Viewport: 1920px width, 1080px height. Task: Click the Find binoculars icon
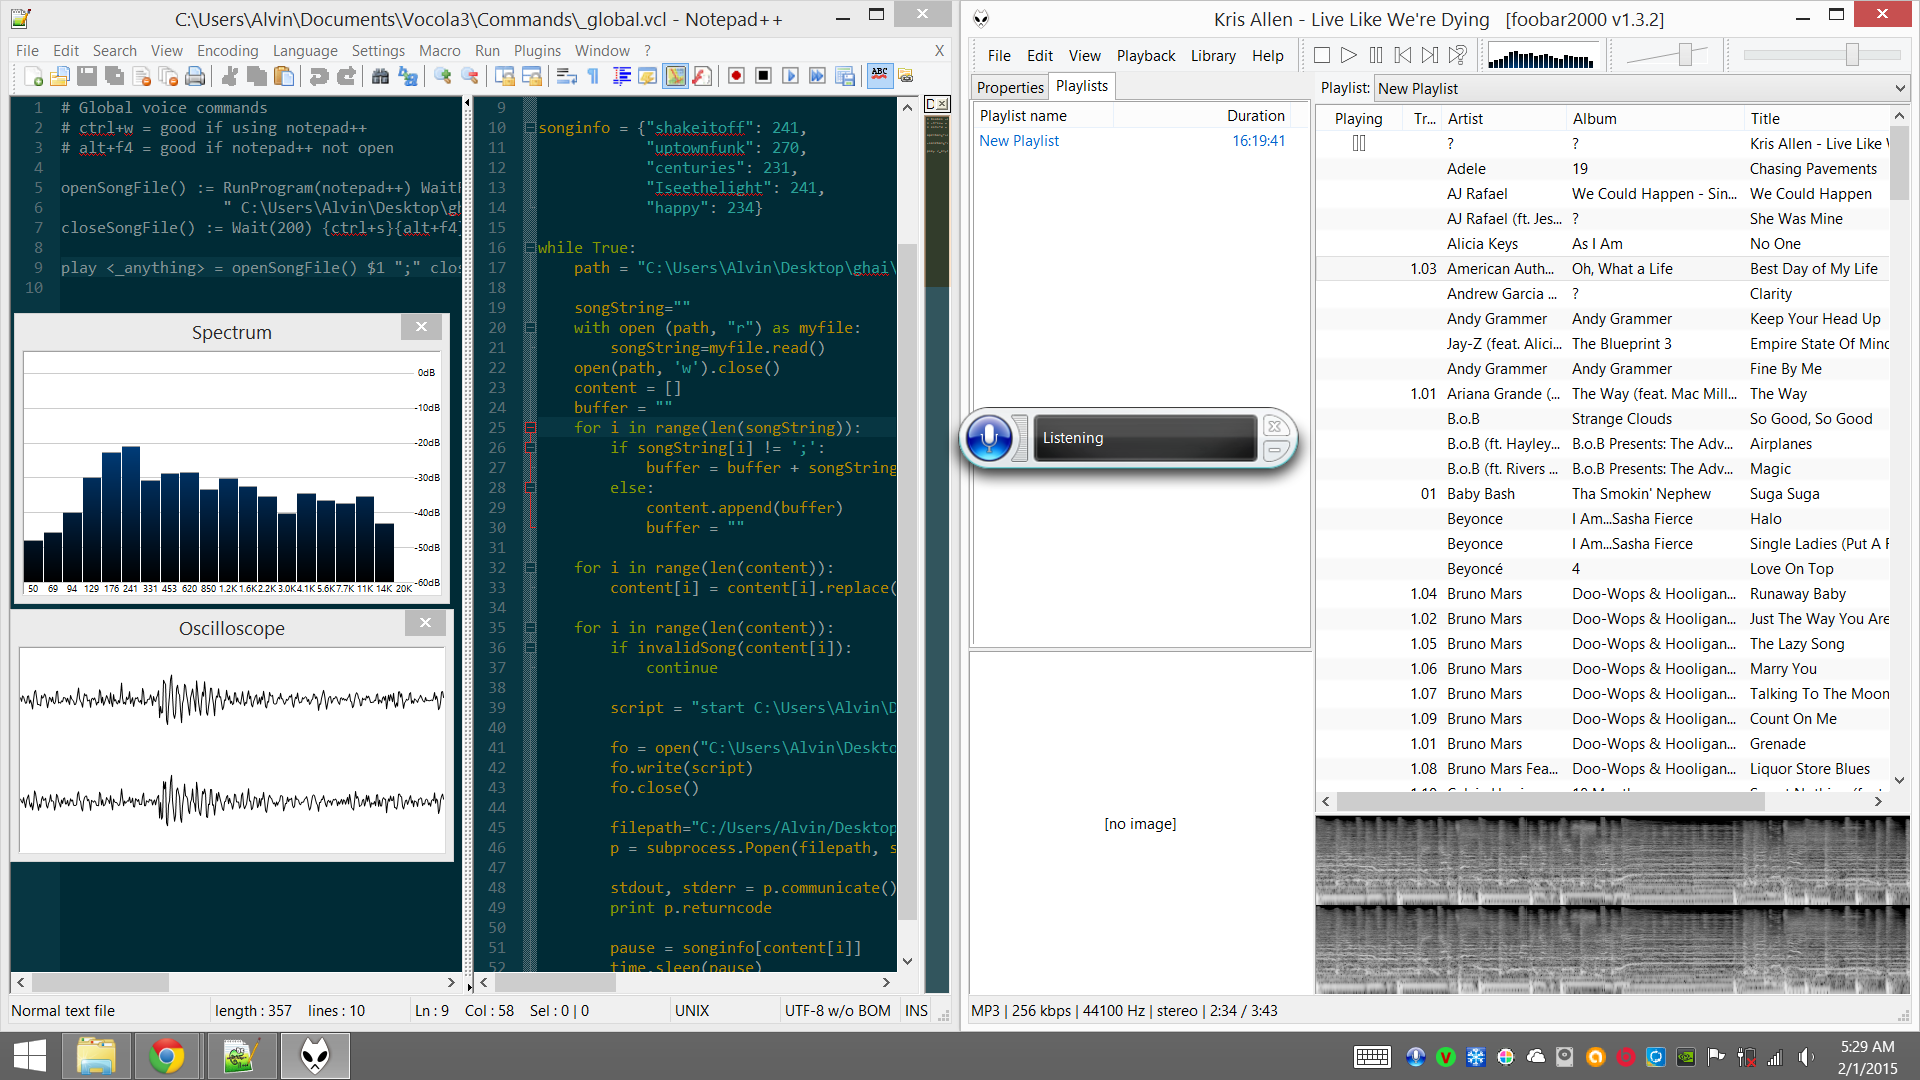click(x=380, y=76)
